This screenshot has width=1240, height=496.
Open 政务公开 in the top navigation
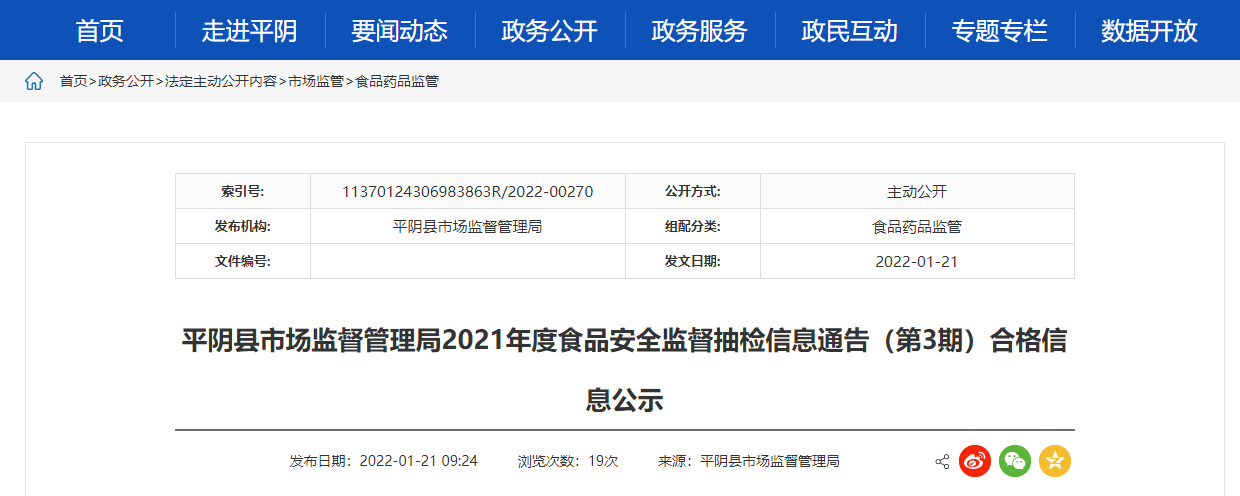tap(549, 31)
